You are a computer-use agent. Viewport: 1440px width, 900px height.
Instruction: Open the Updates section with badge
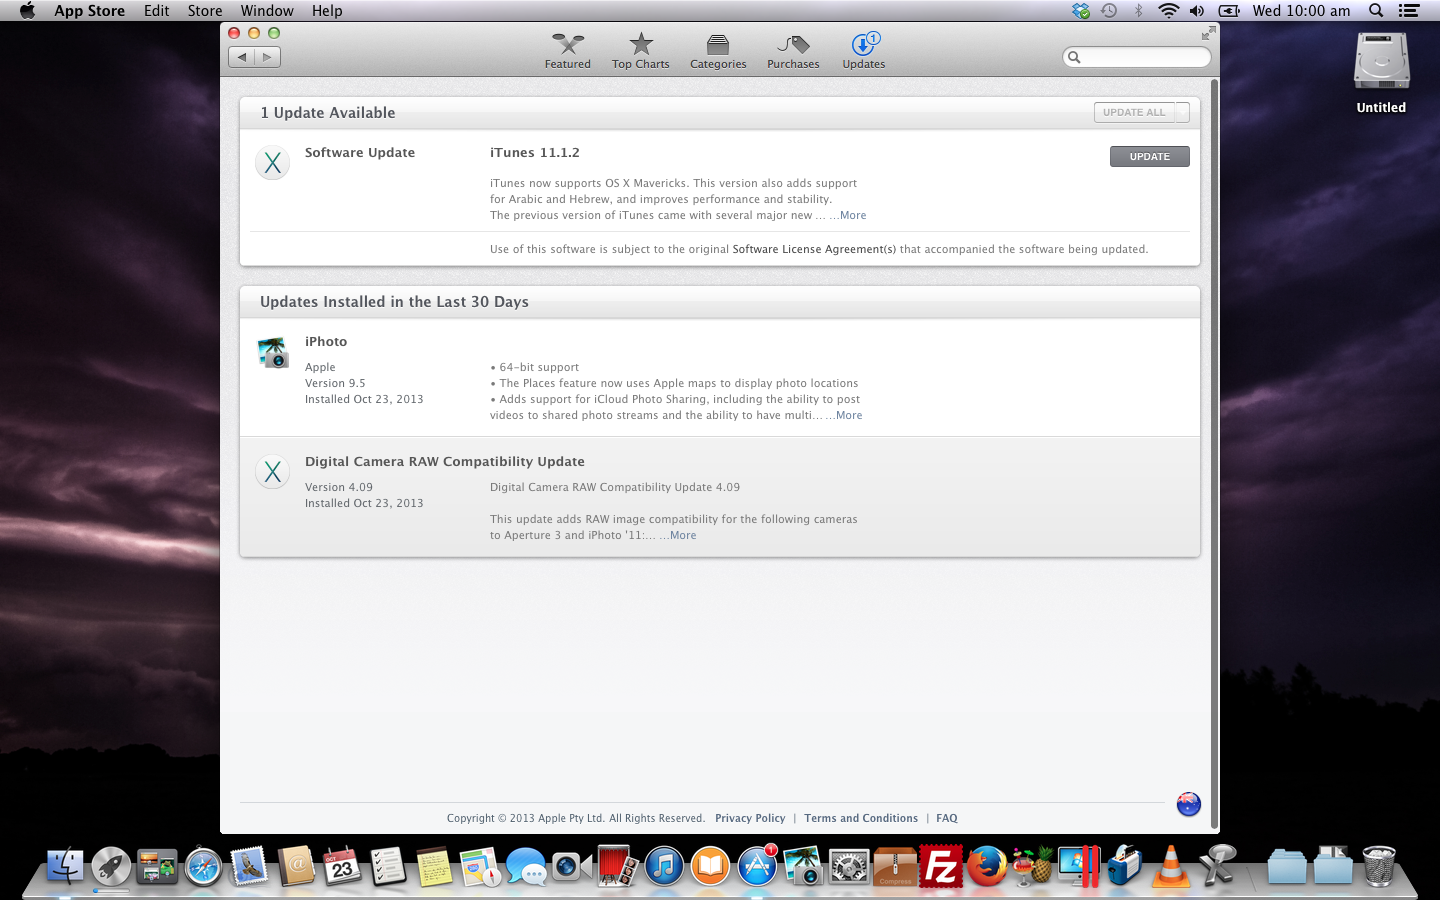coord(863,51)
